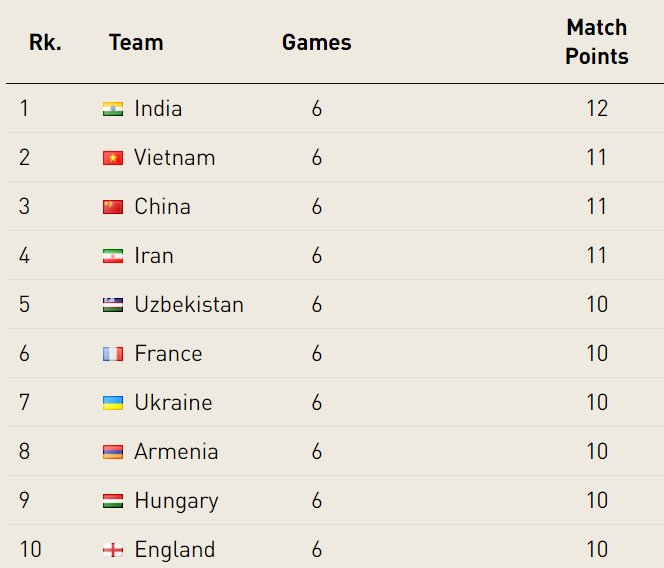Sort by the Team column header
Screen dimensions: 664x568
point(136,42)
